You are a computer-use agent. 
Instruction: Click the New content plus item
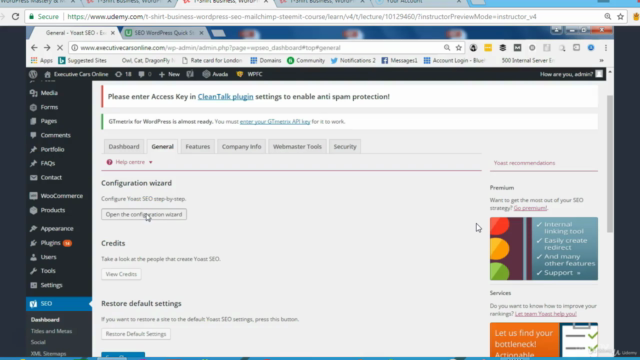click(x=169, y=74)
